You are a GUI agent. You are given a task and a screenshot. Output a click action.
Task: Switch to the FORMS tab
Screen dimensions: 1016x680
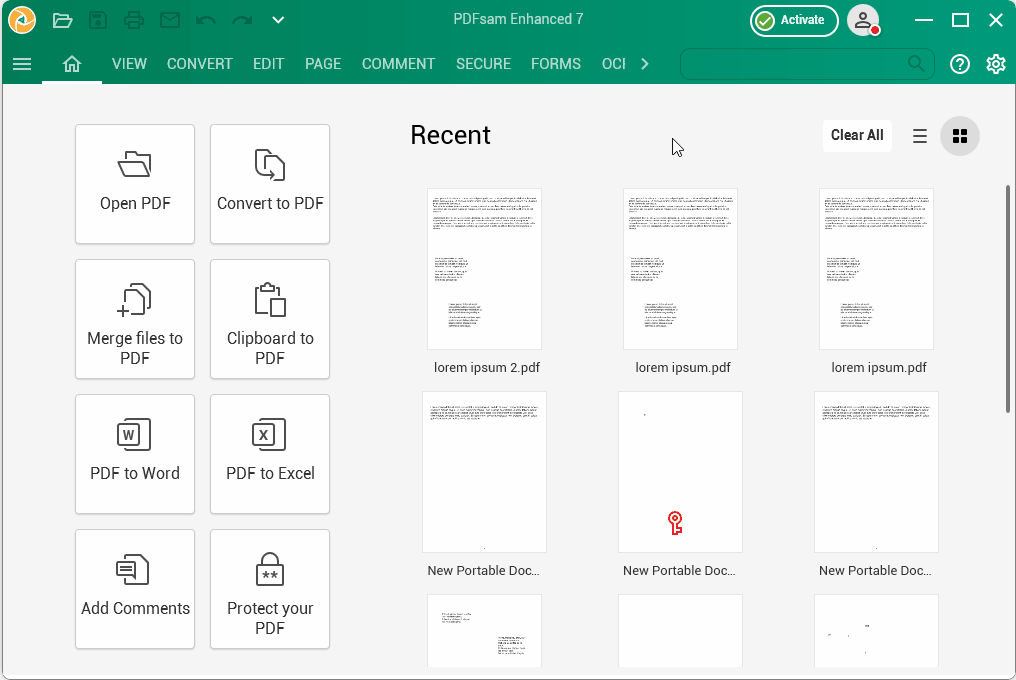(556, 64)
